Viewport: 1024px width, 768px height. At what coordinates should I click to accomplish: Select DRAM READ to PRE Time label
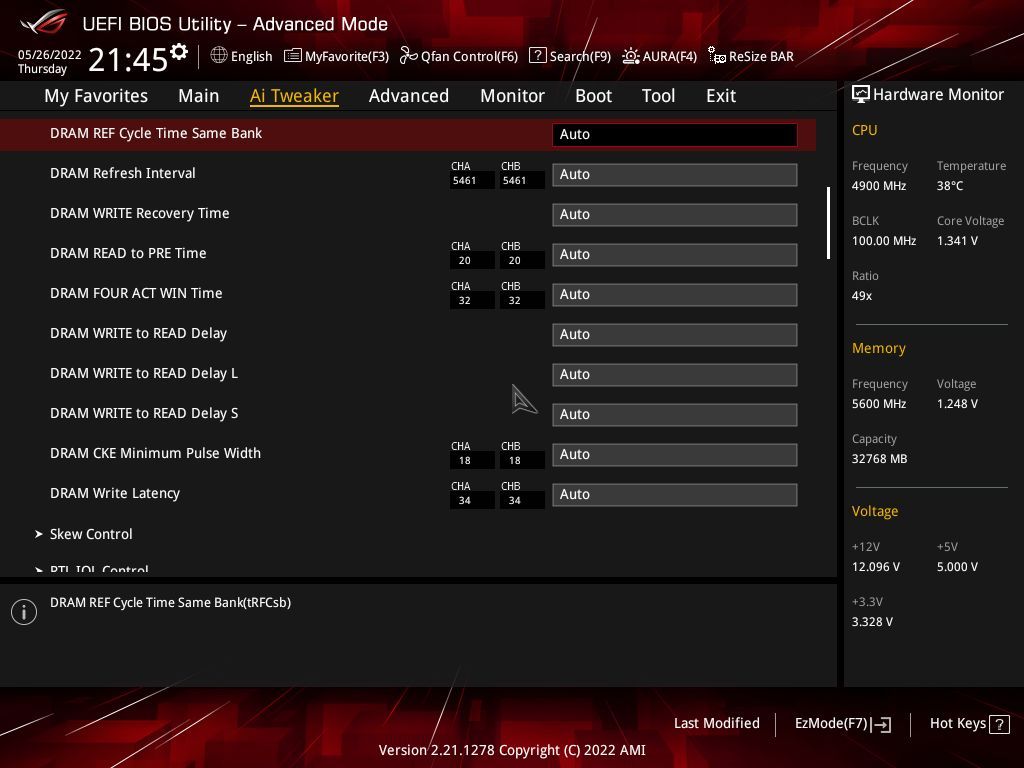[x=128, y=253]
